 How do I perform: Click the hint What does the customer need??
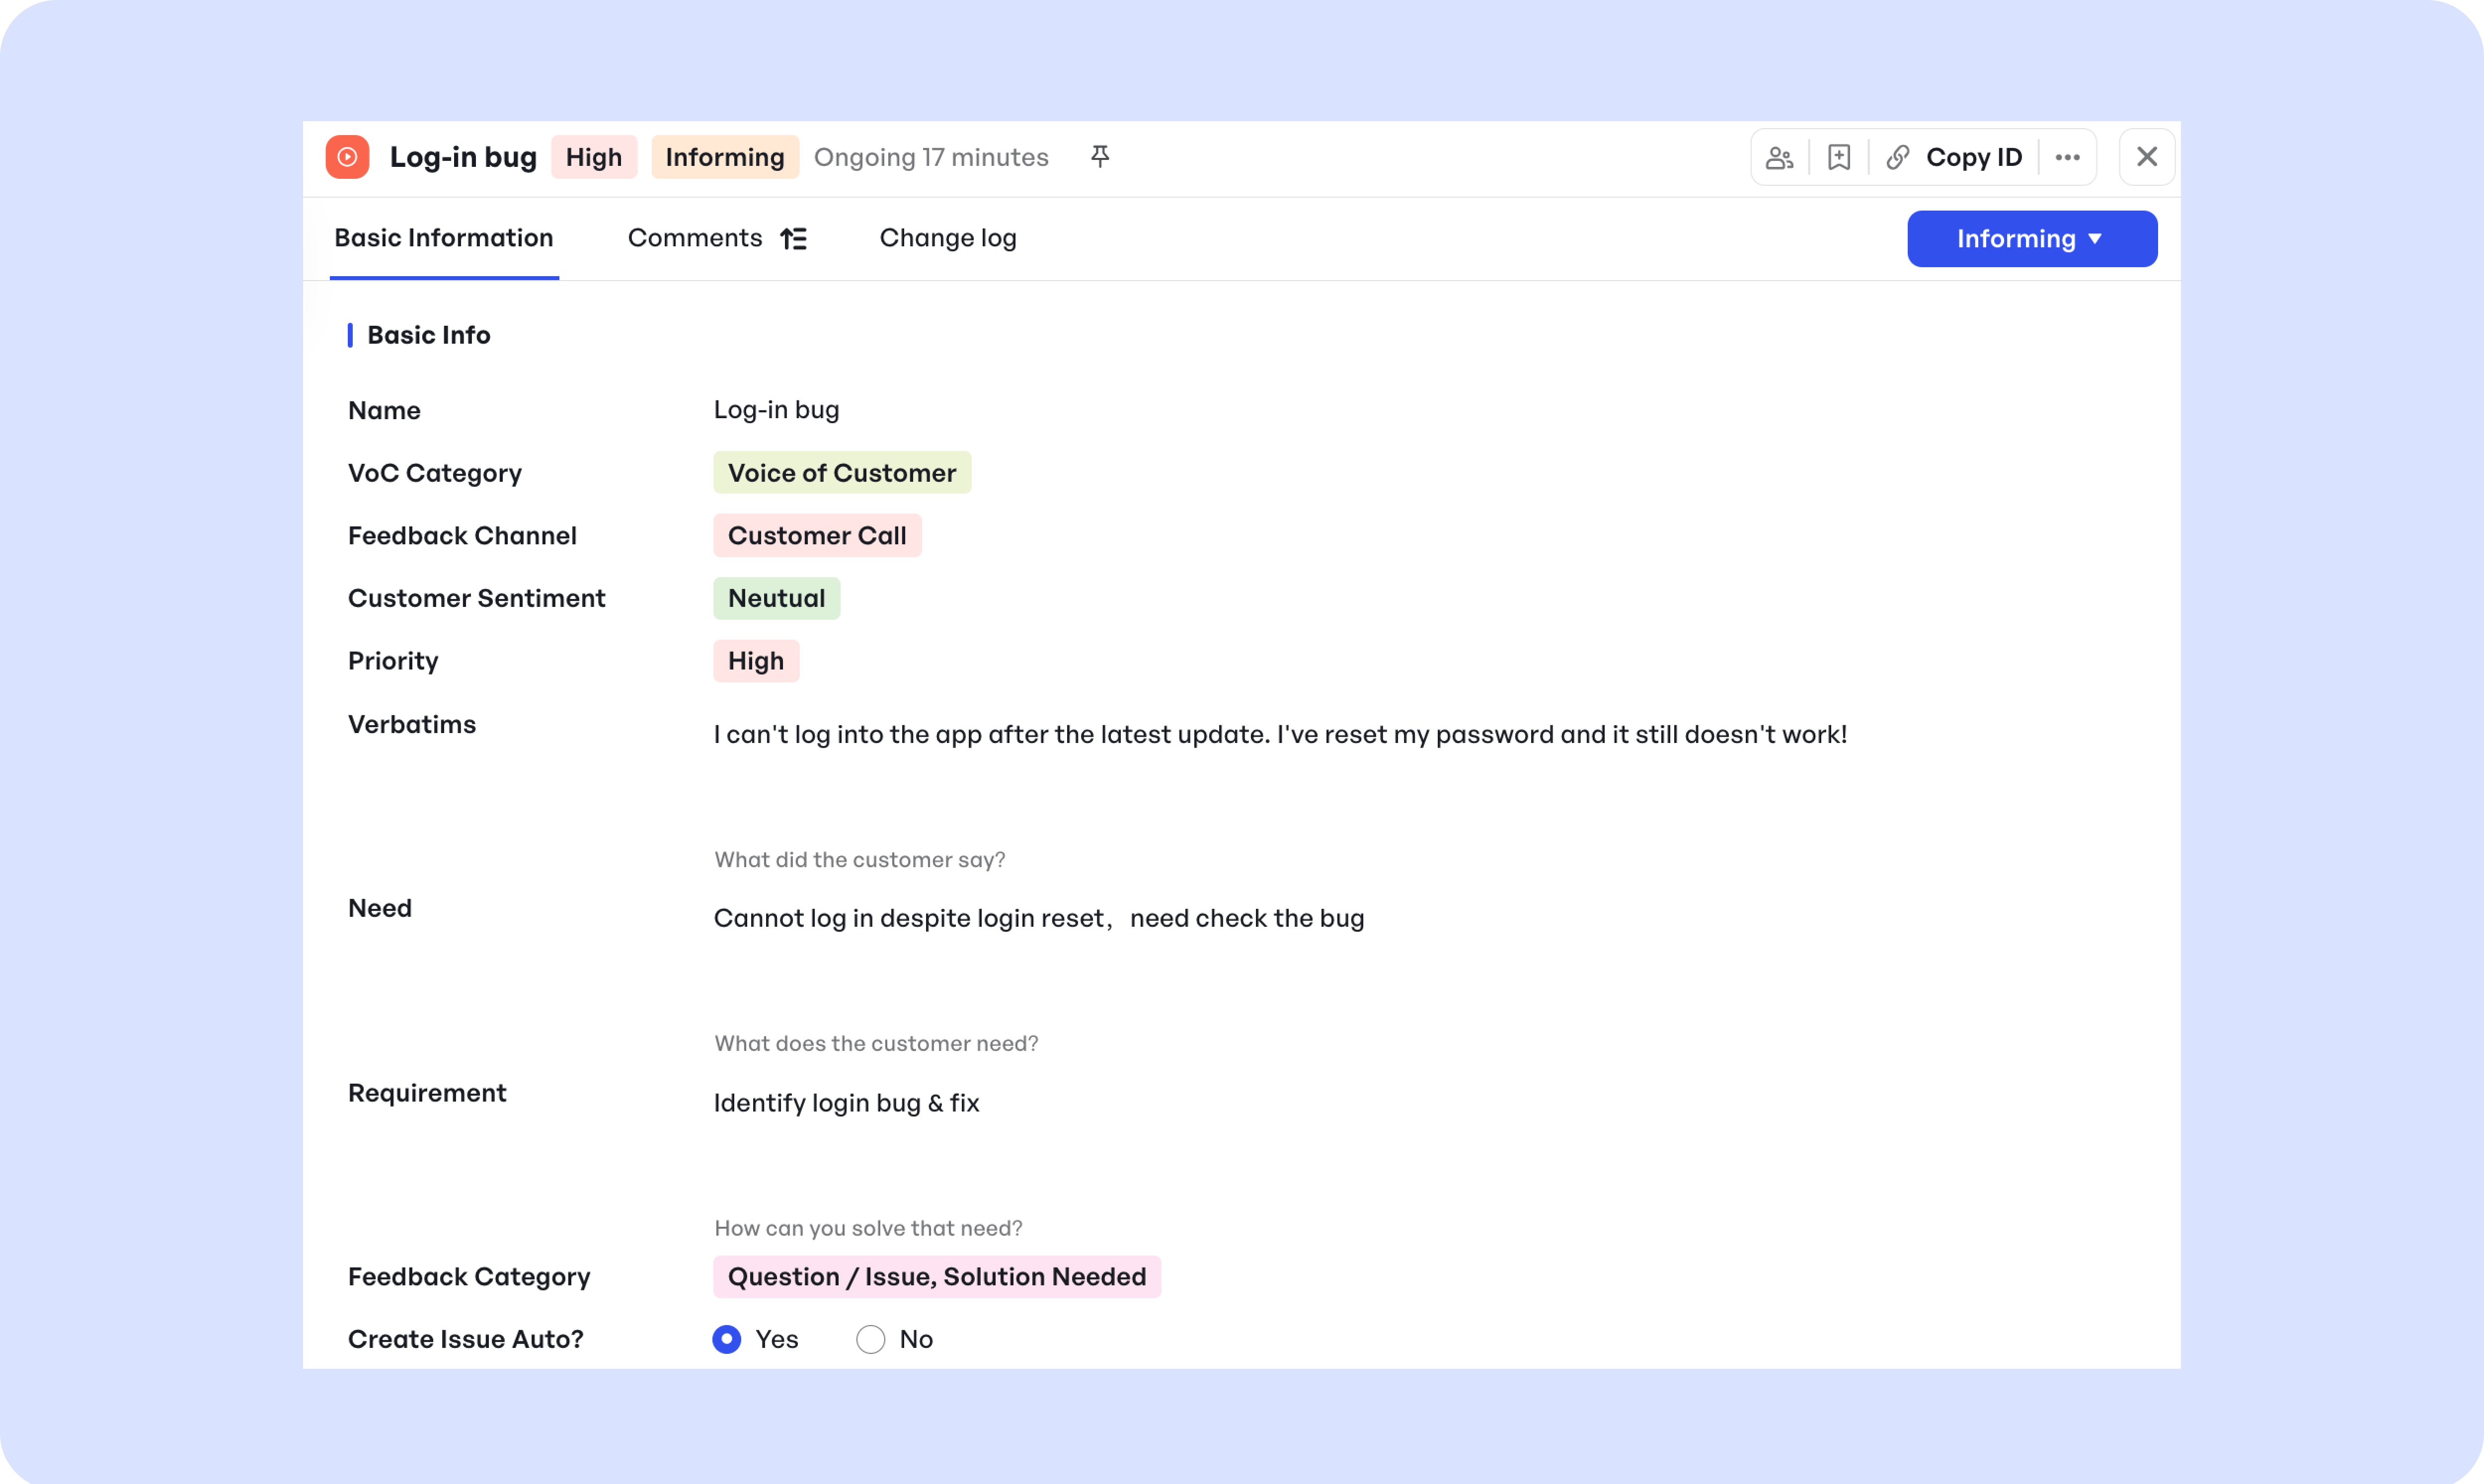(876, 1044)
